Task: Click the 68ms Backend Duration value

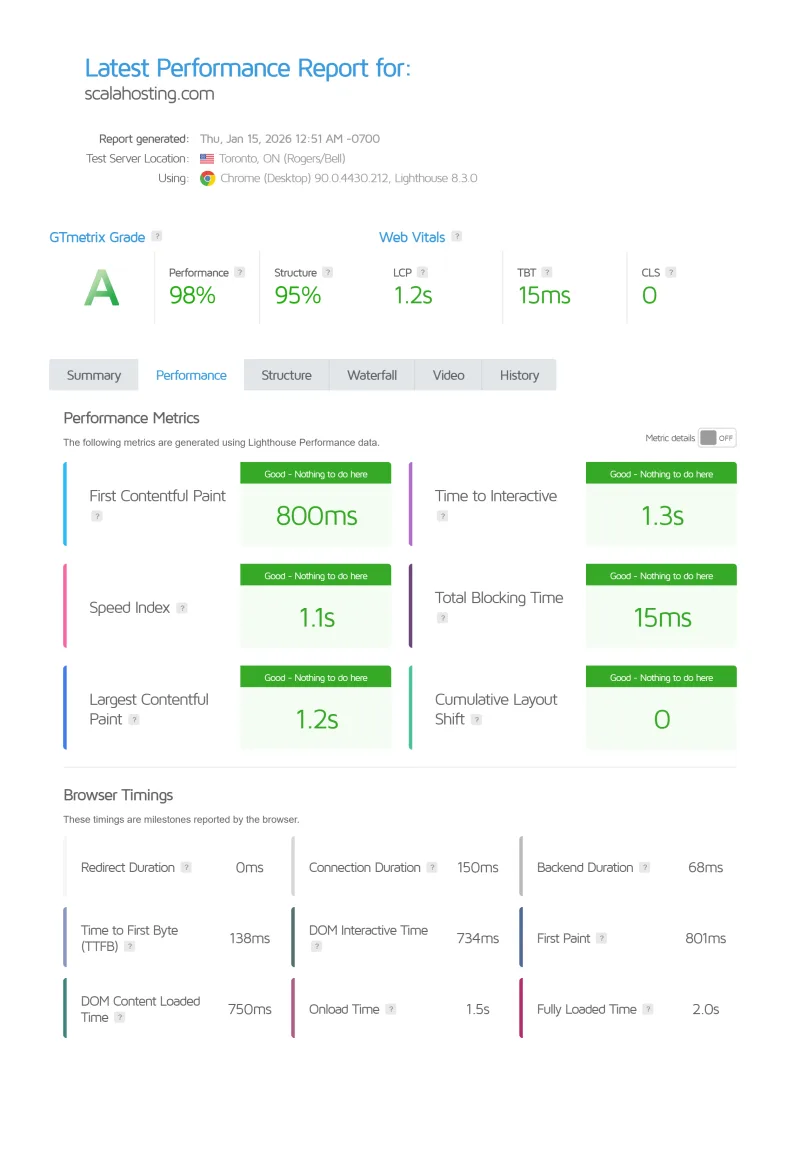Action: point(706,868)
